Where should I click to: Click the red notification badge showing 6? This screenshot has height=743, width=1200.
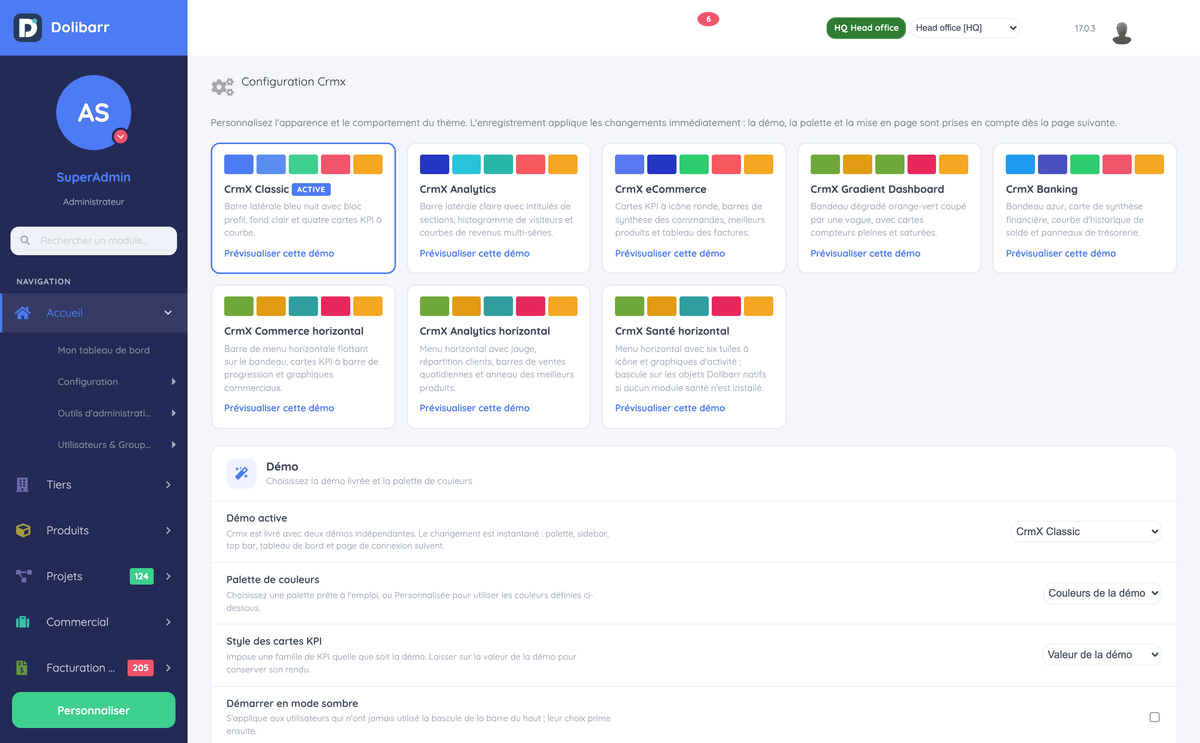tap(708, 19)
